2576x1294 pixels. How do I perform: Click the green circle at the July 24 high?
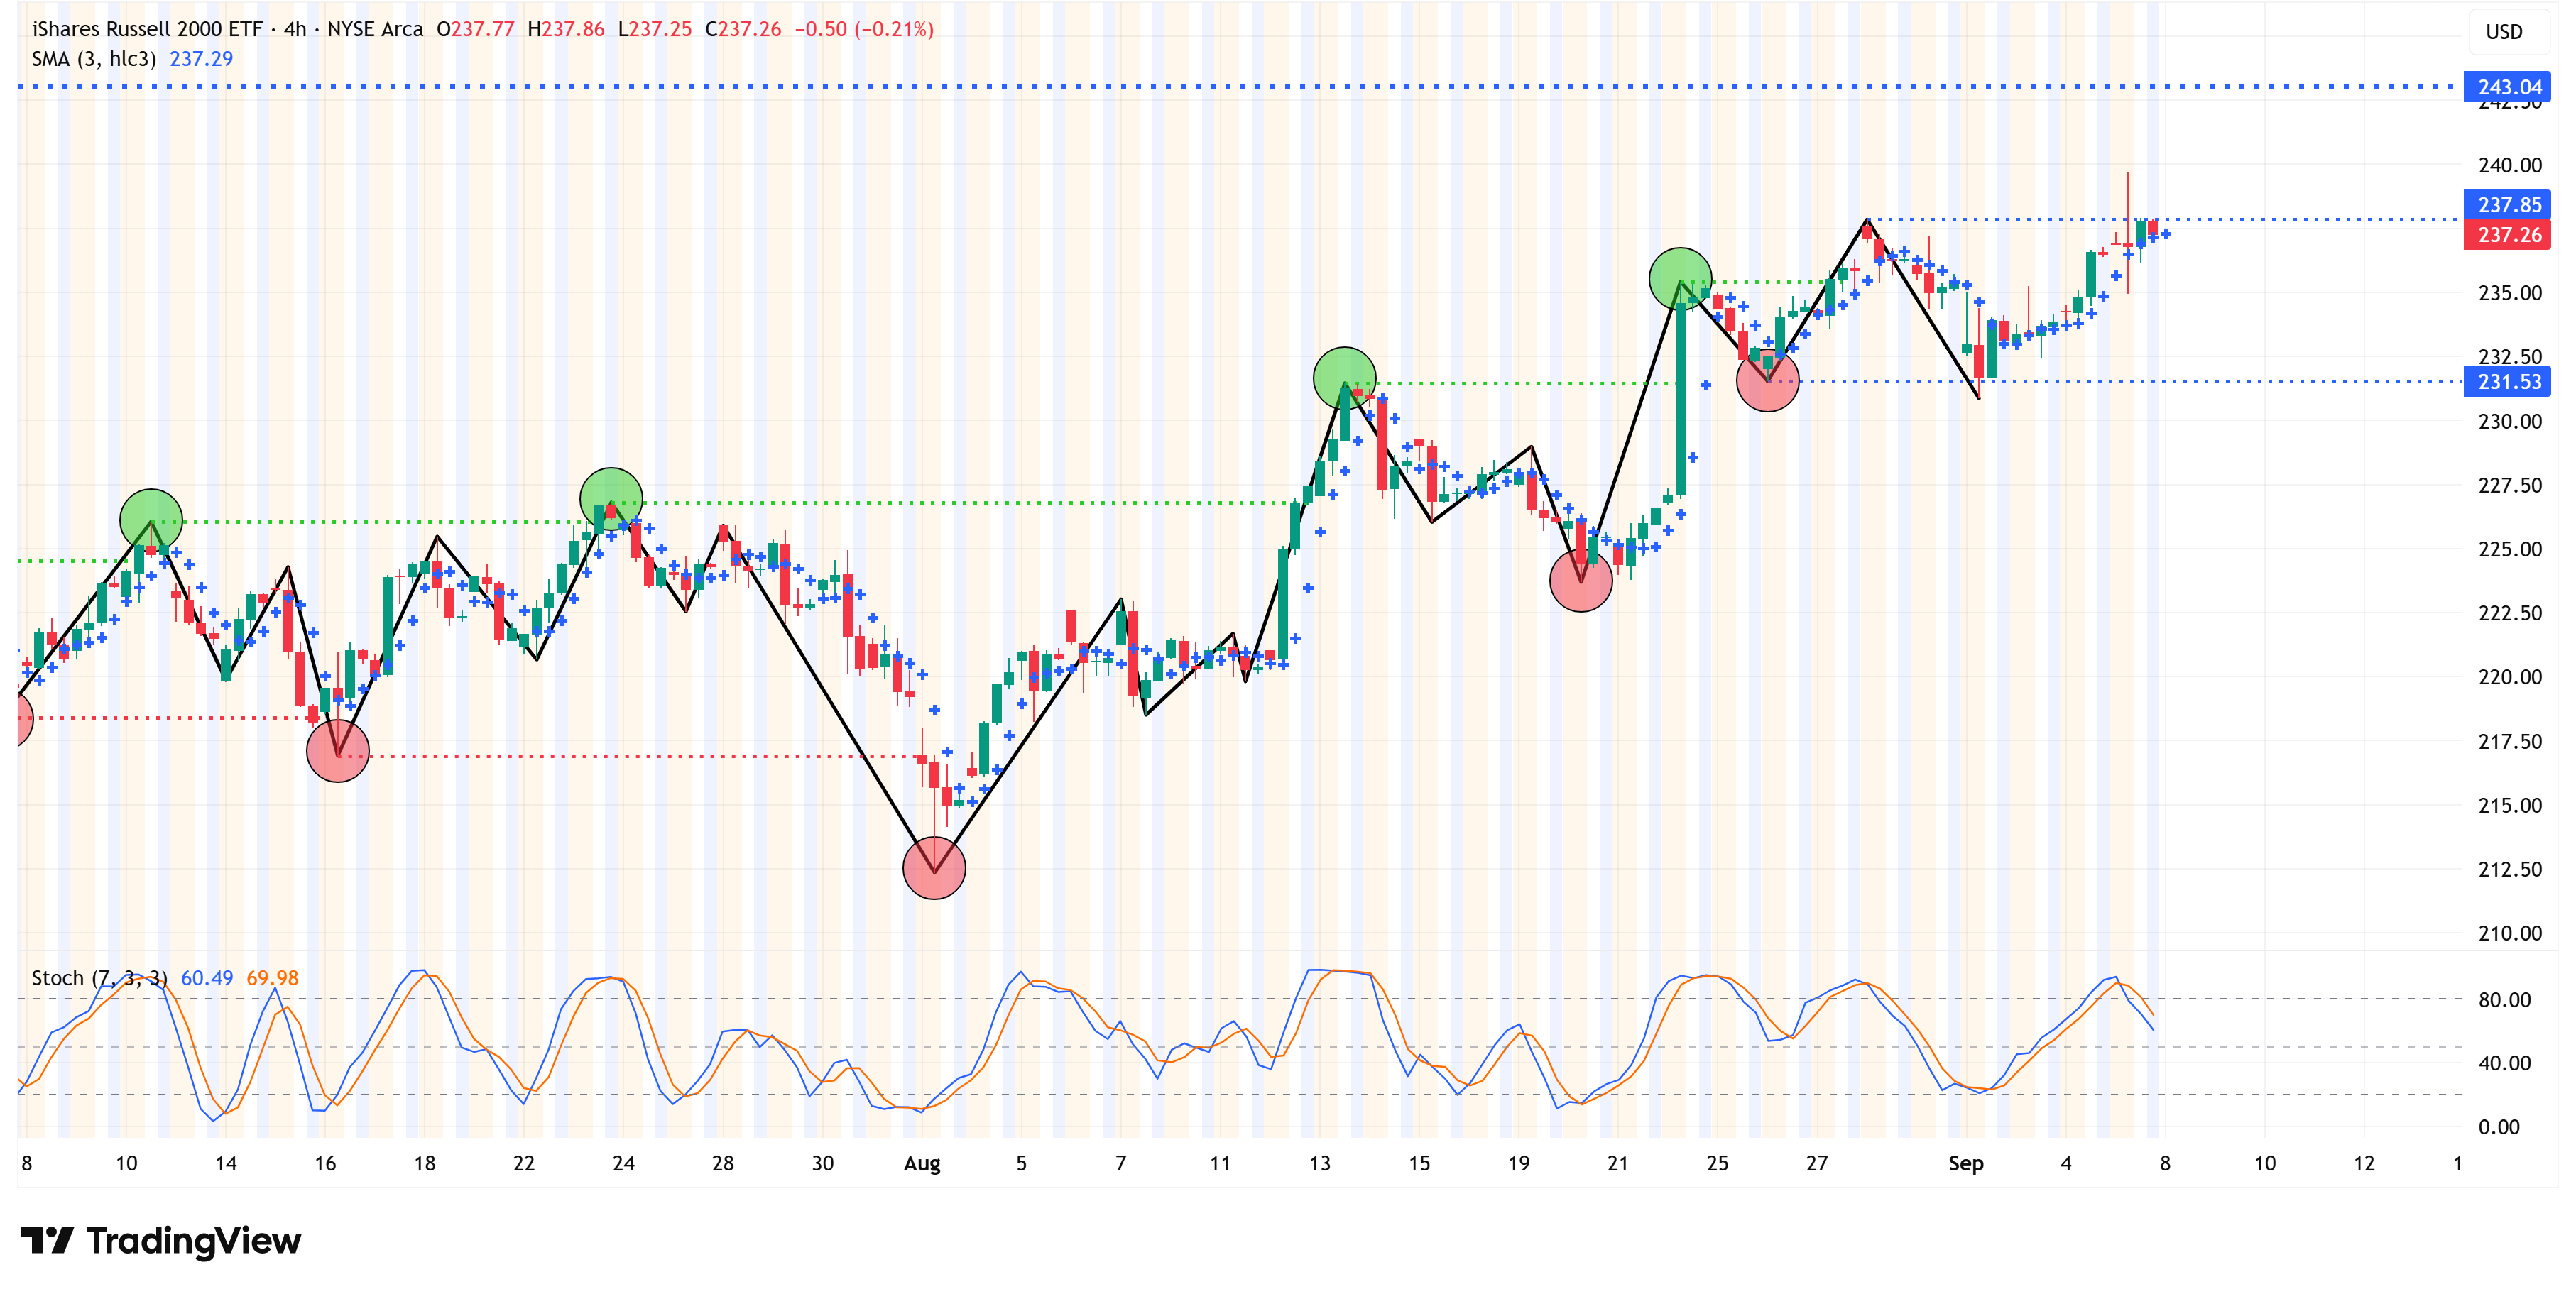tap(611, 498)
